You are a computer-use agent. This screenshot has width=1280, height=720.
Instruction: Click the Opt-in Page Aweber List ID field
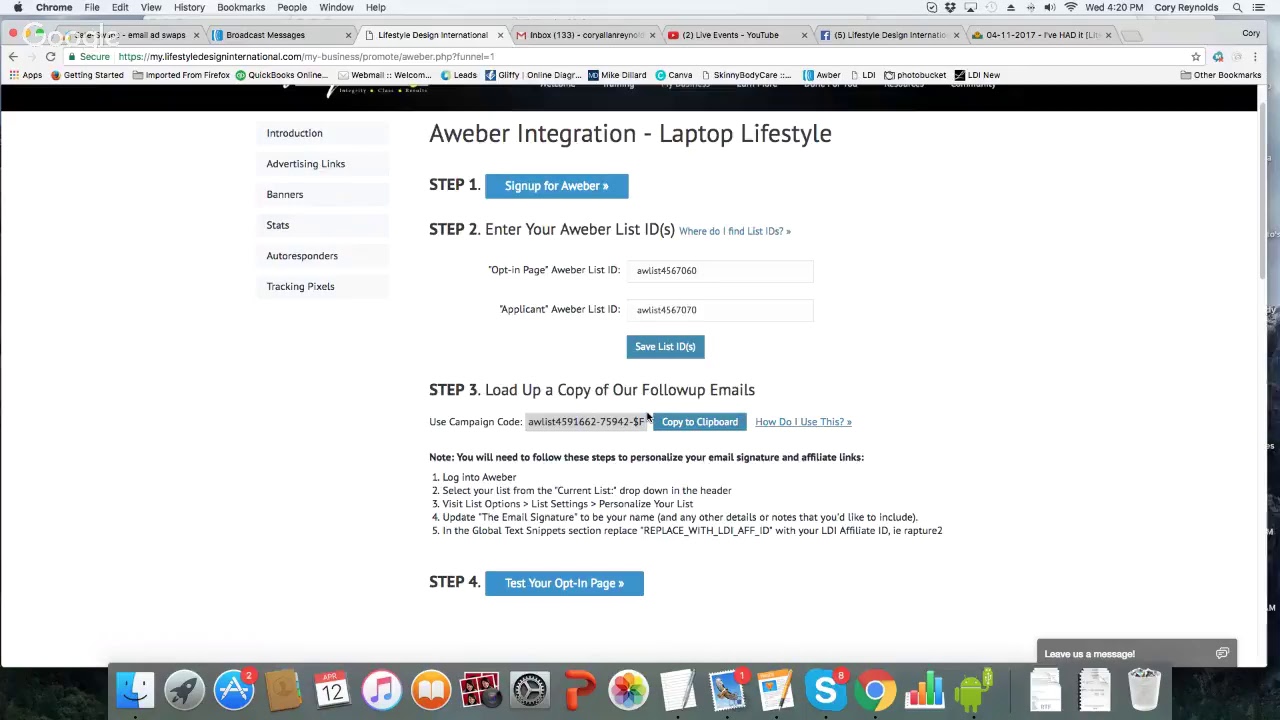(720, 270)
